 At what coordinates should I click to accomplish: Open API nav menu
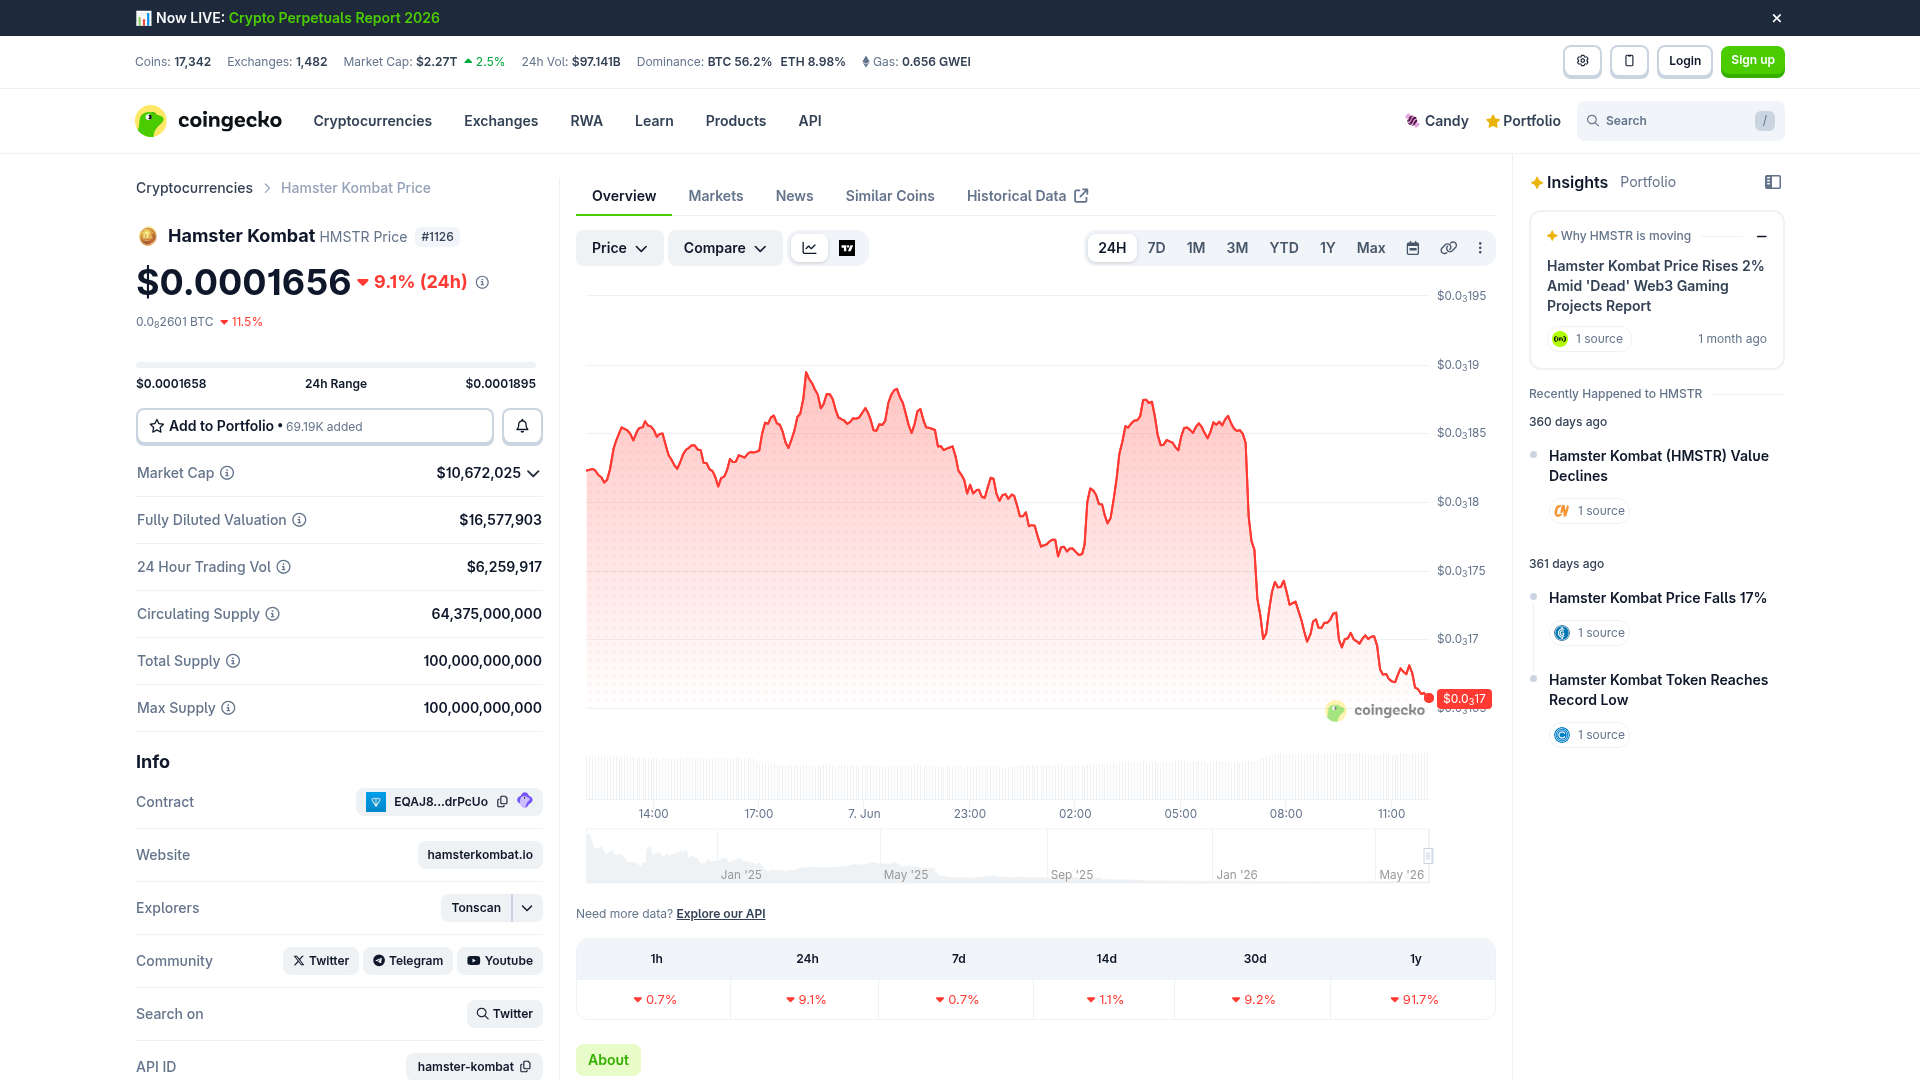[810, 121]
